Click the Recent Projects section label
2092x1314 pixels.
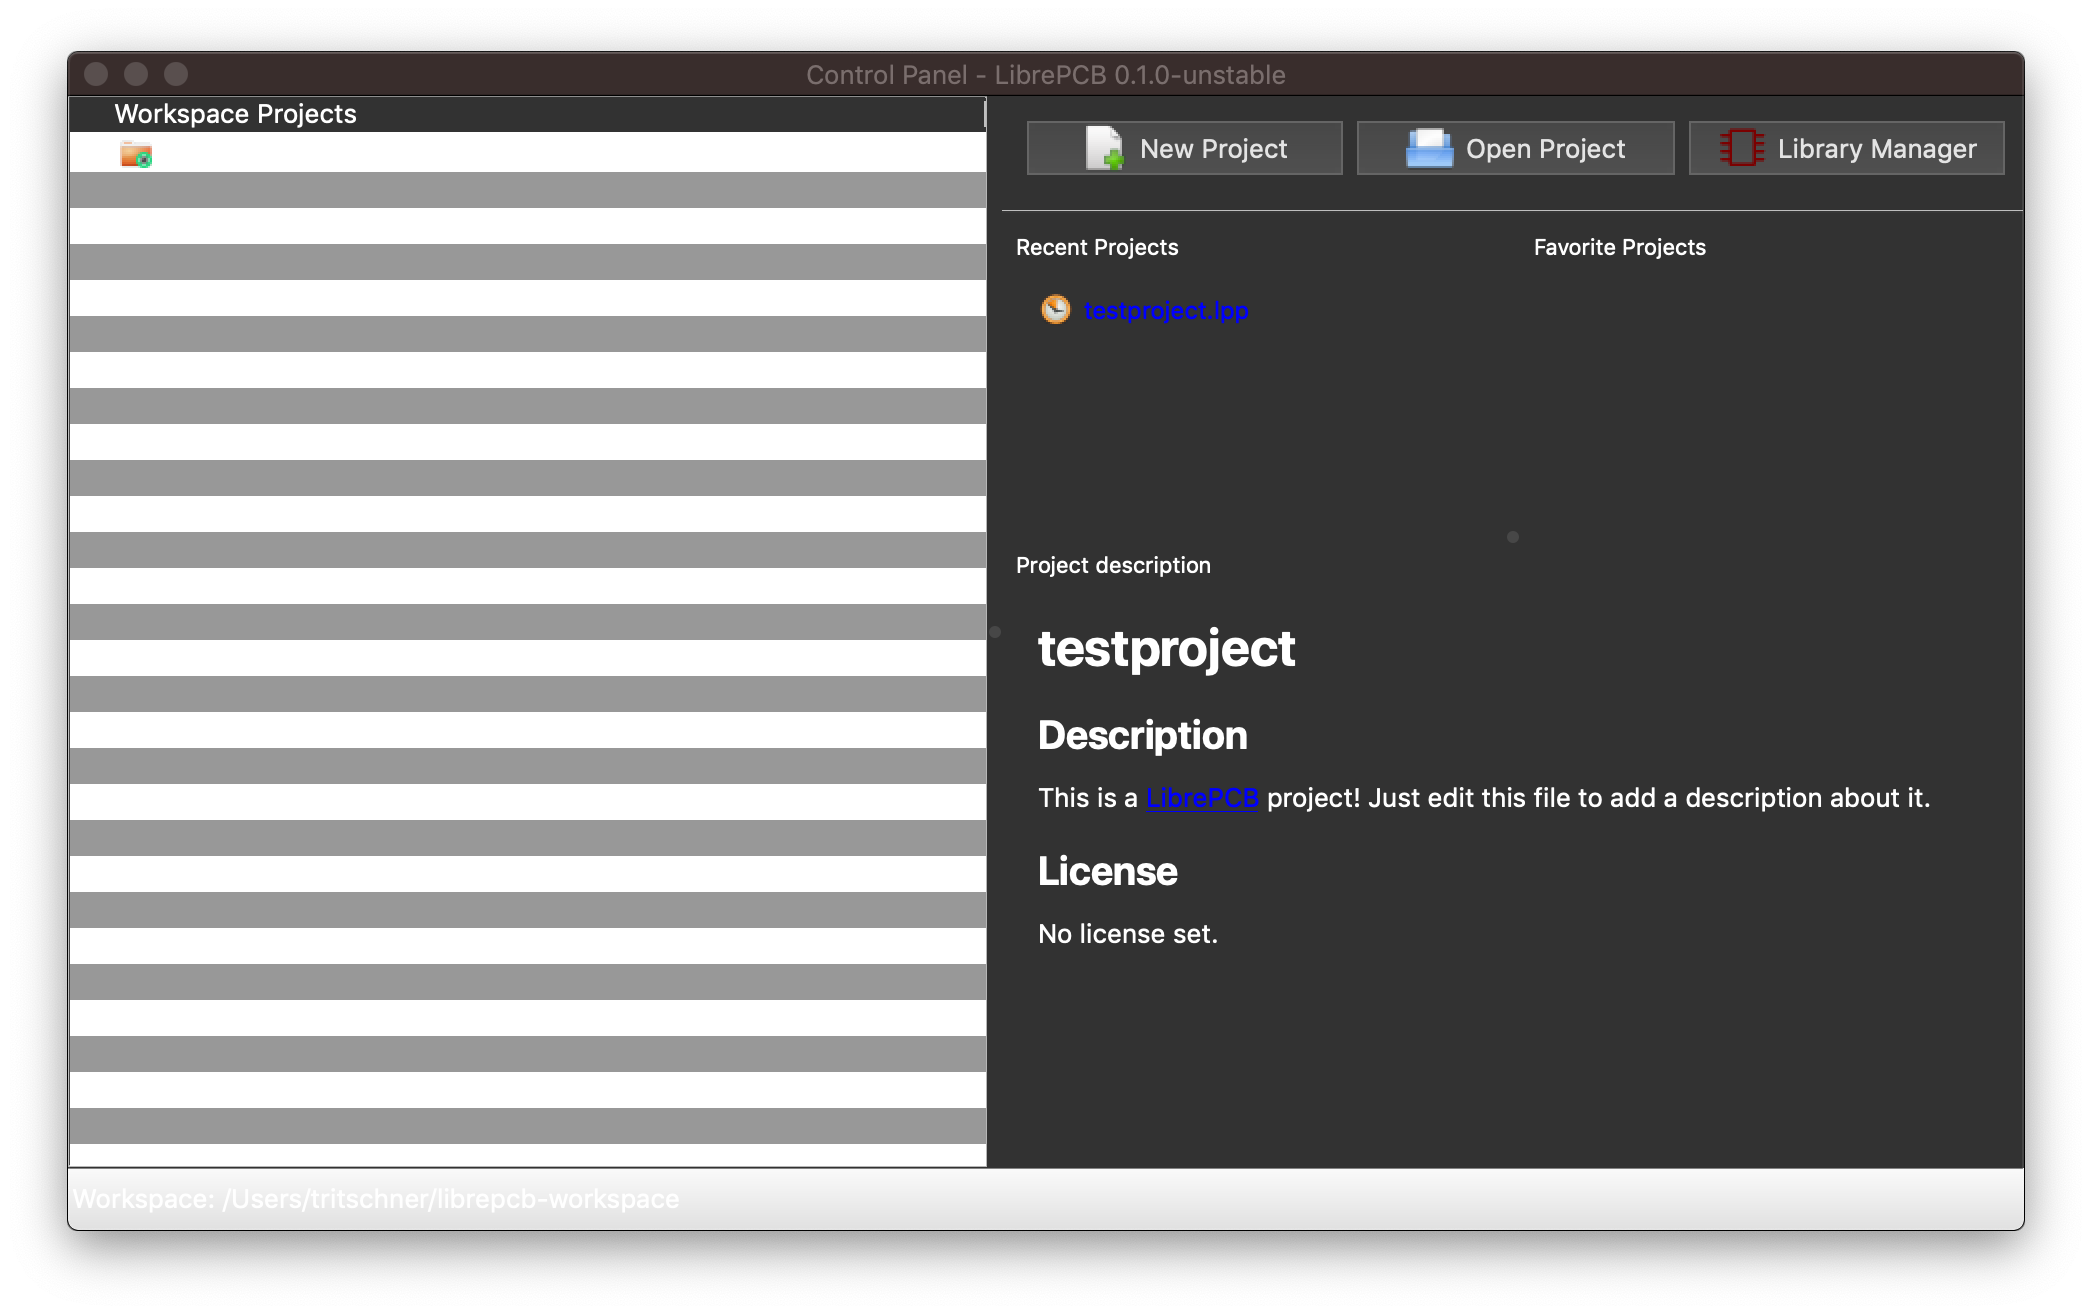pos(1096,246)
